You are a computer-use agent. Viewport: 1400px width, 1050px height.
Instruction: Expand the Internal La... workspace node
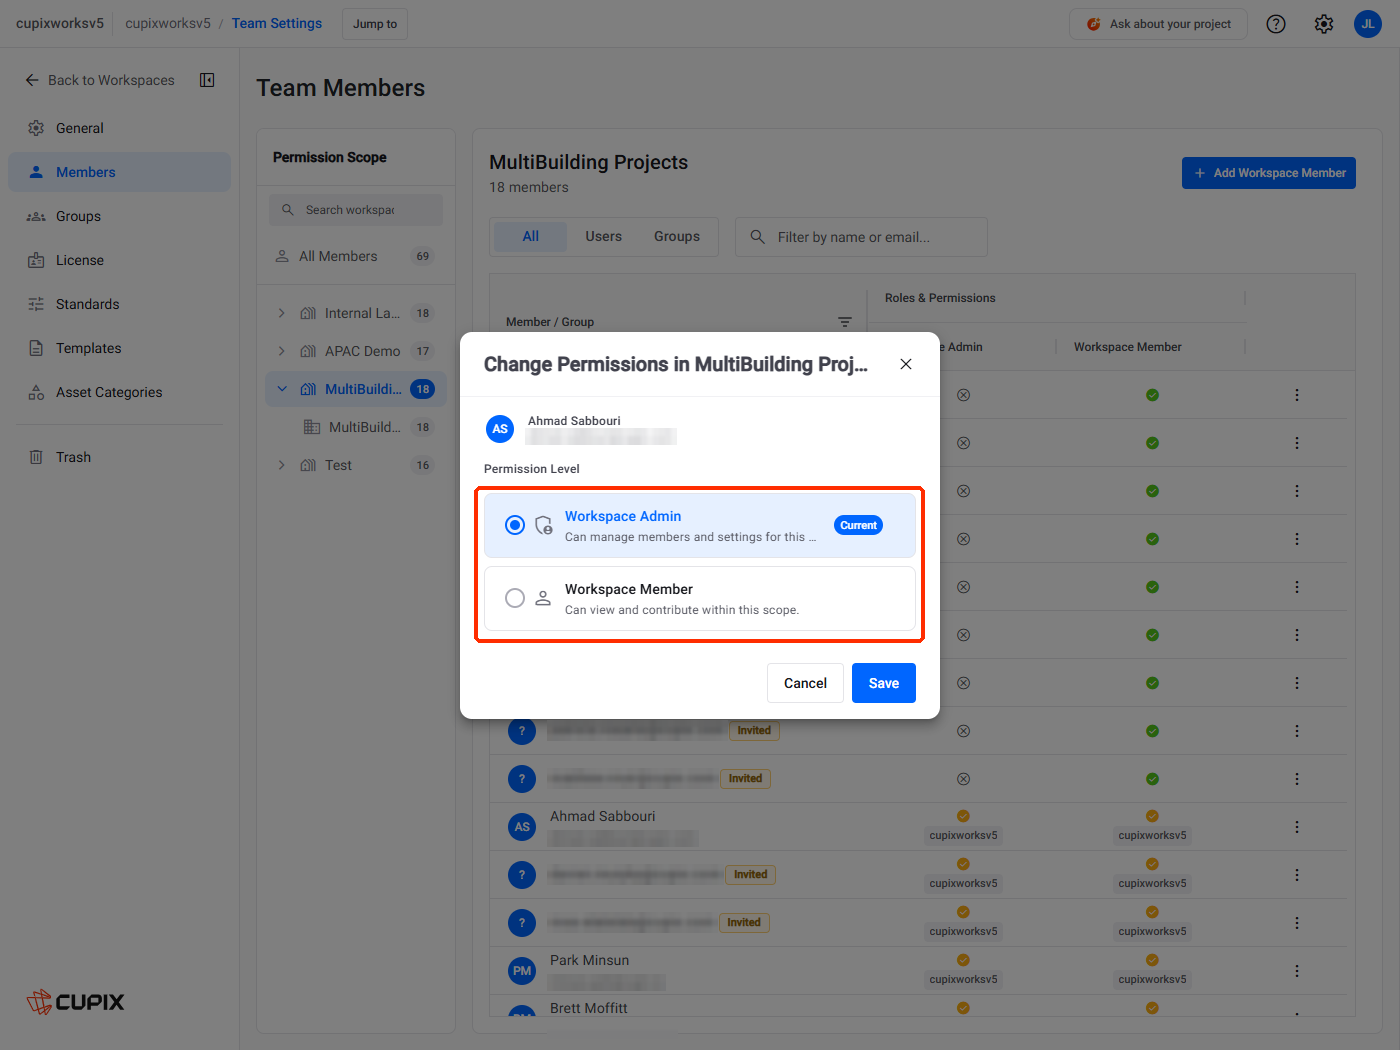pos(282,313)
